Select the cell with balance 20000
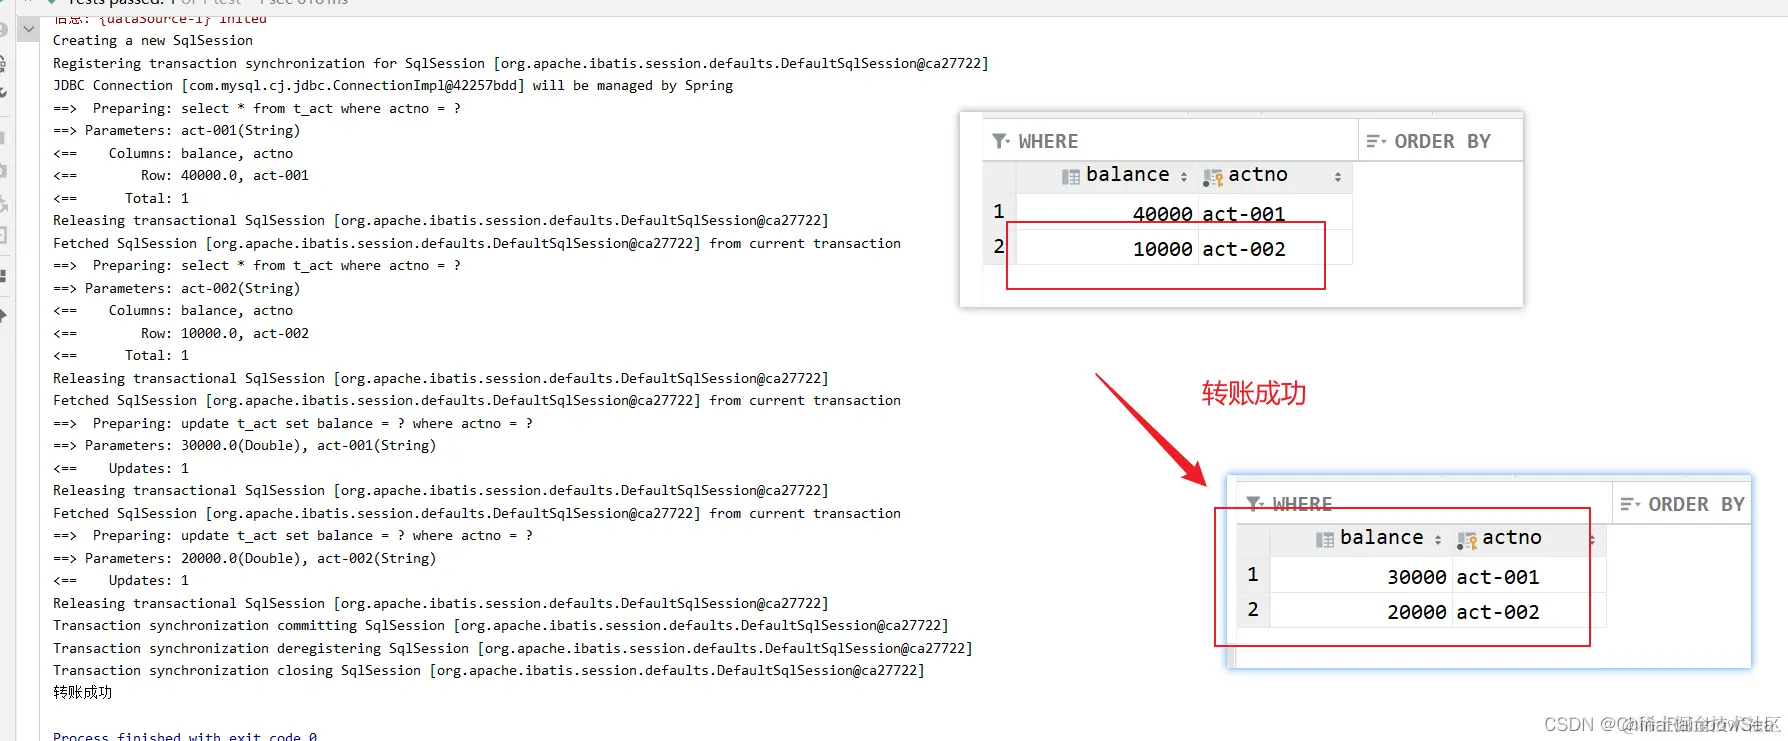Viewport: 1788px width, 741px height. coord(1360,611)
